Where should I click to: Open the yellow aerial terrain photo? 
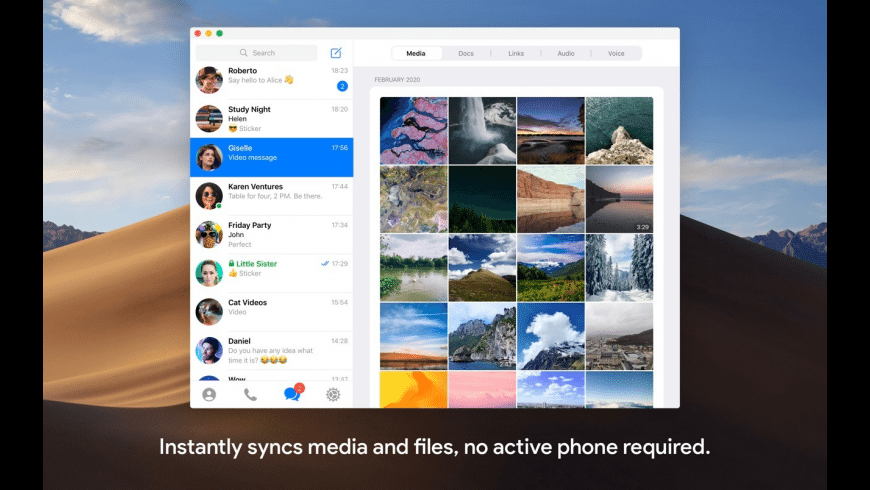414,199
